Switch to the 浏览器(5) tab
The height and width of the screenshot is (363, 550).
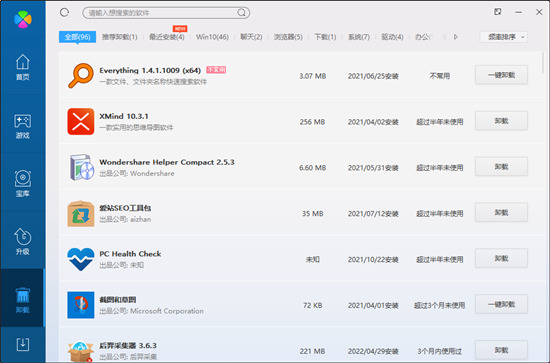pos(288,37)
